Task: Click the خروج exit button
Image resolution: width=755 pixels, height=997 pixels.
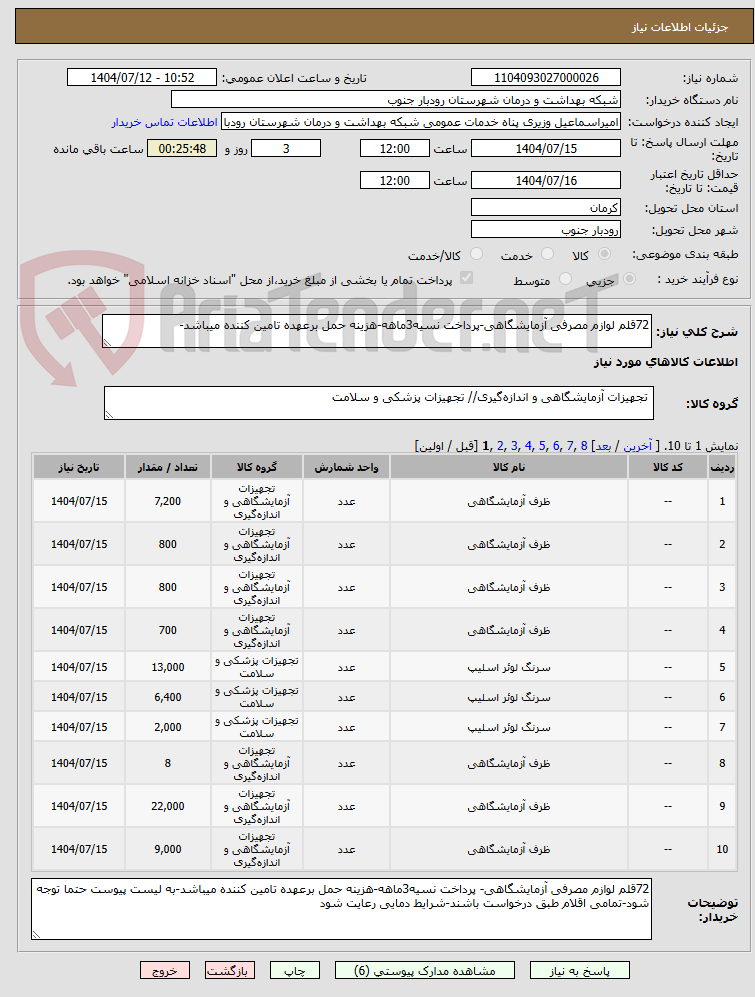Action: coord(165,970)
